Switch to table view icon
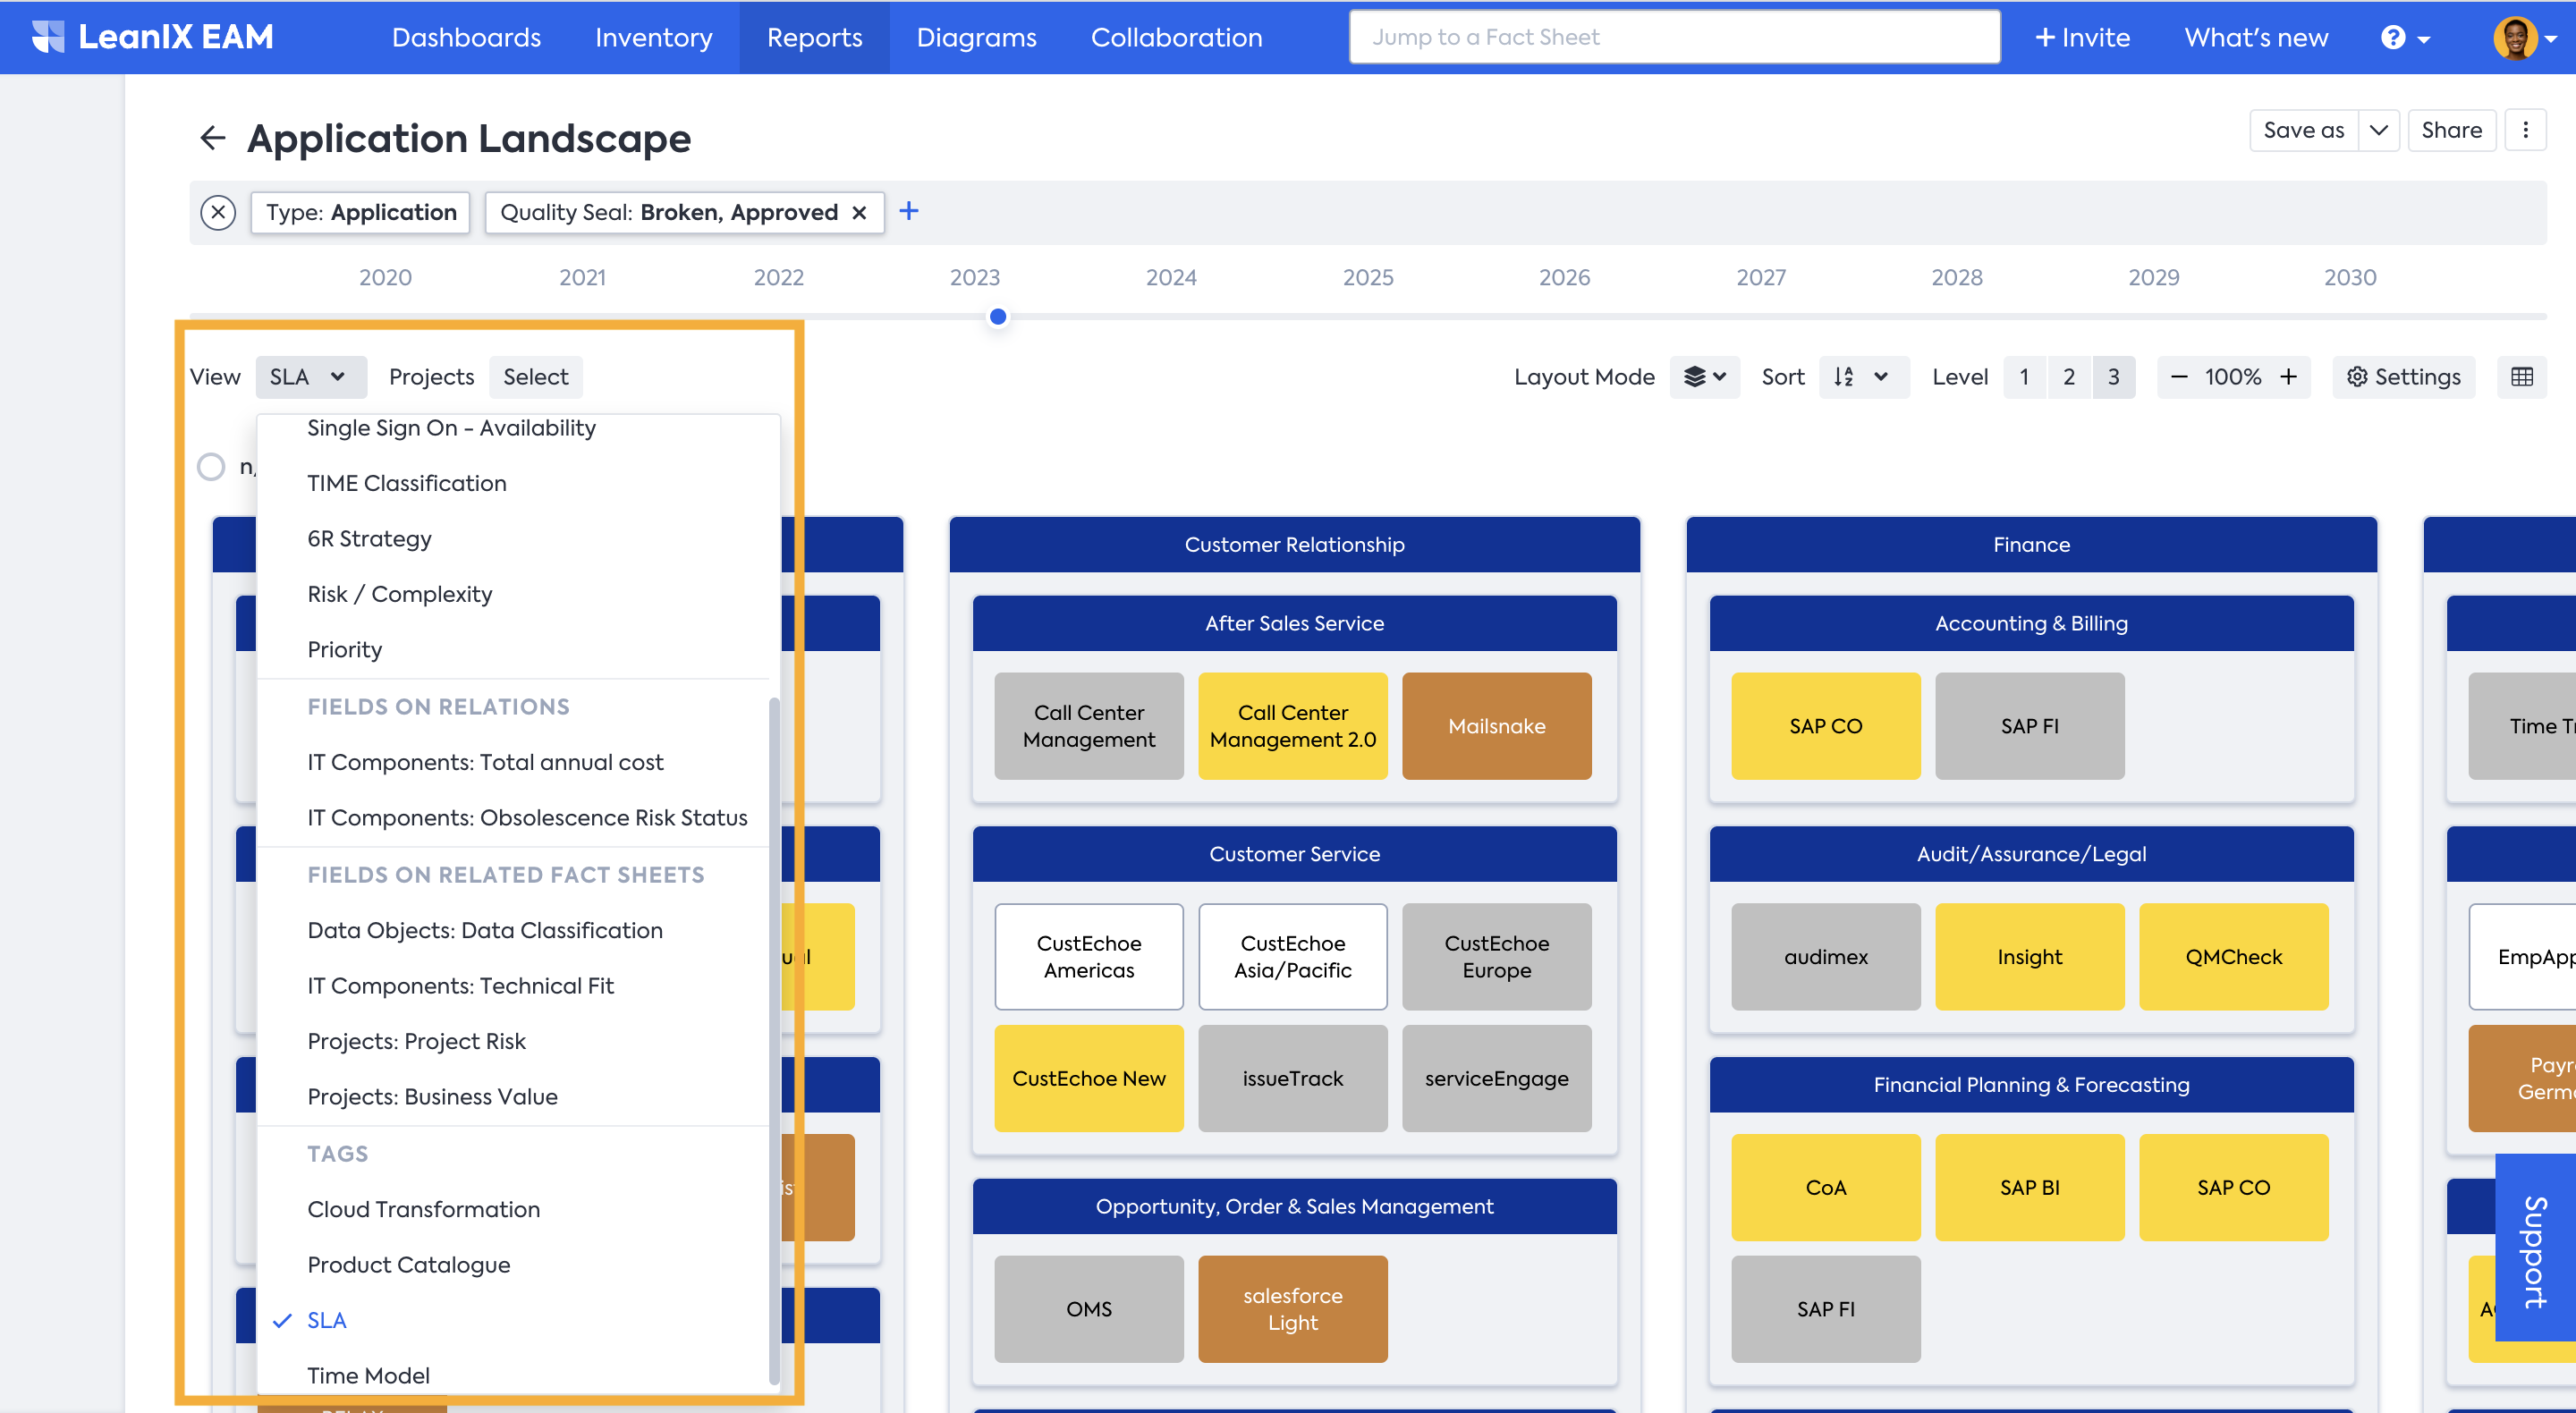Viewport: 2576px width, 1413px height. (x=2521, y=377)
